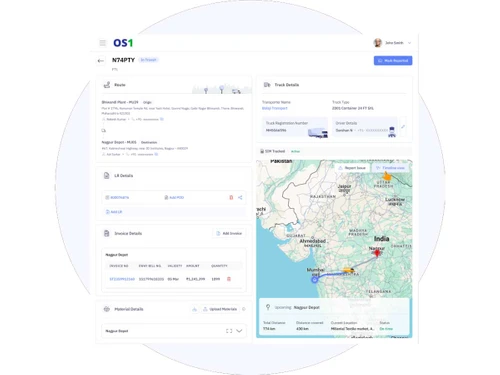Screen dimensions: 500x375
Task: Click the Truck Registration Number card
Action: tap(295, 127)
